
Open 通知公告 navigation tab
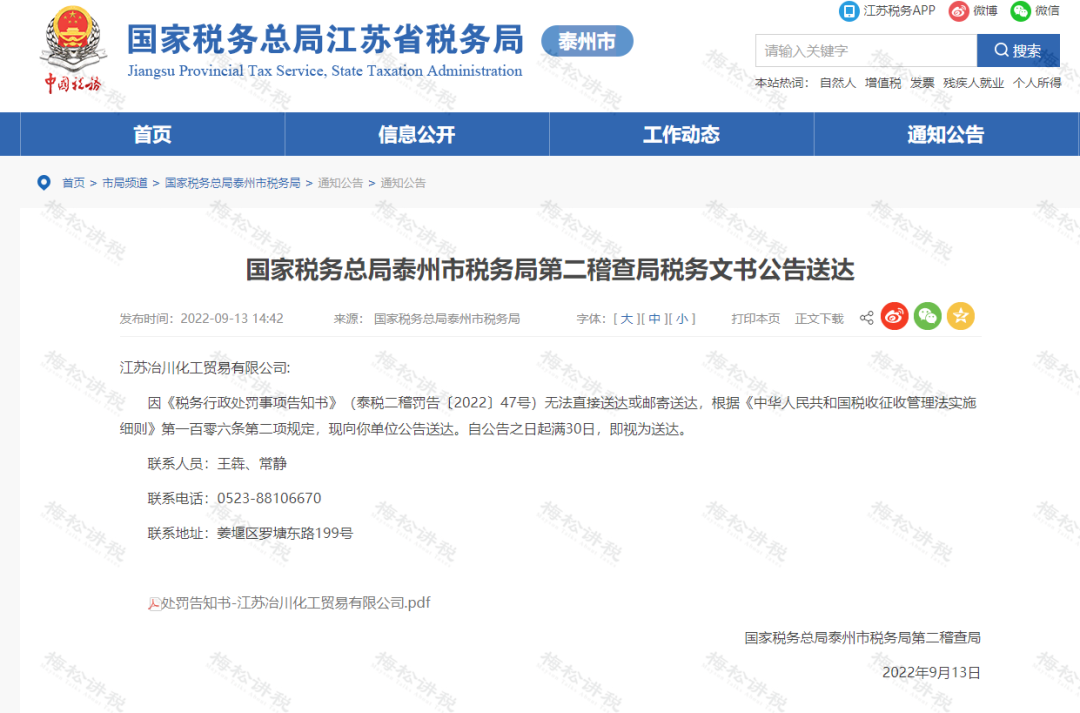946,134
